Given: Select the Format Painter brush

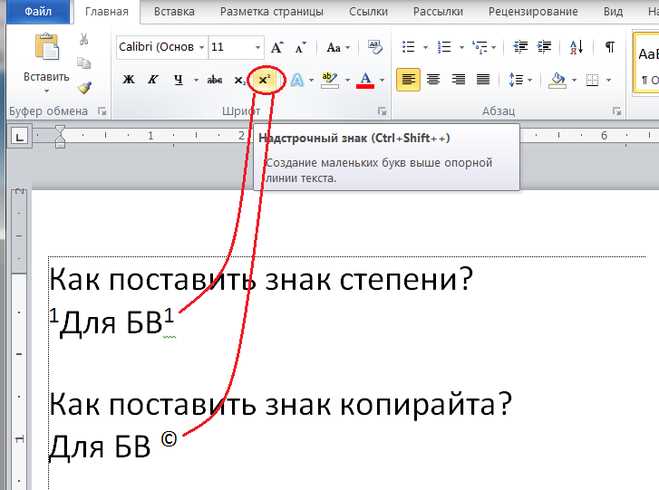Looking at the screenshot, I should tap(84, 87).
